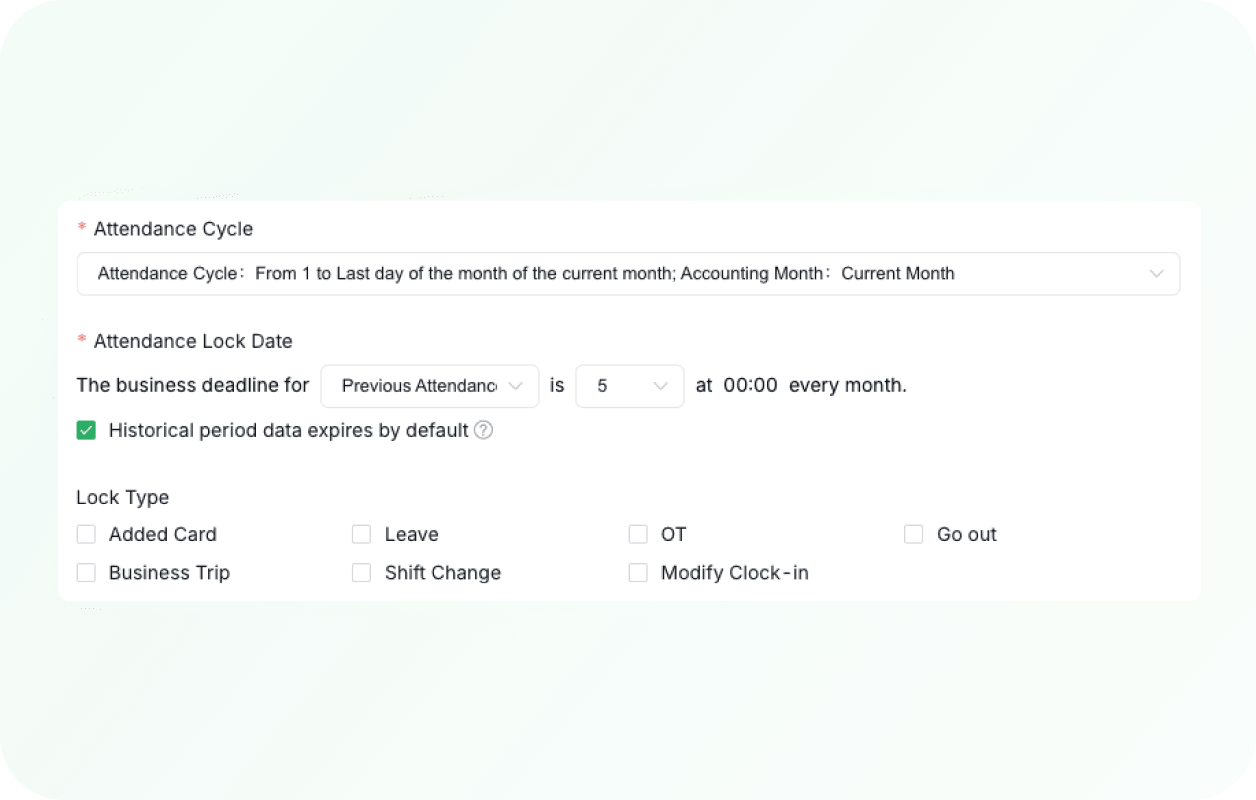Click the dropdown arrow on Attendance Cycle field
This screenshot has height=800, width=1256.
pos(1157,273)
